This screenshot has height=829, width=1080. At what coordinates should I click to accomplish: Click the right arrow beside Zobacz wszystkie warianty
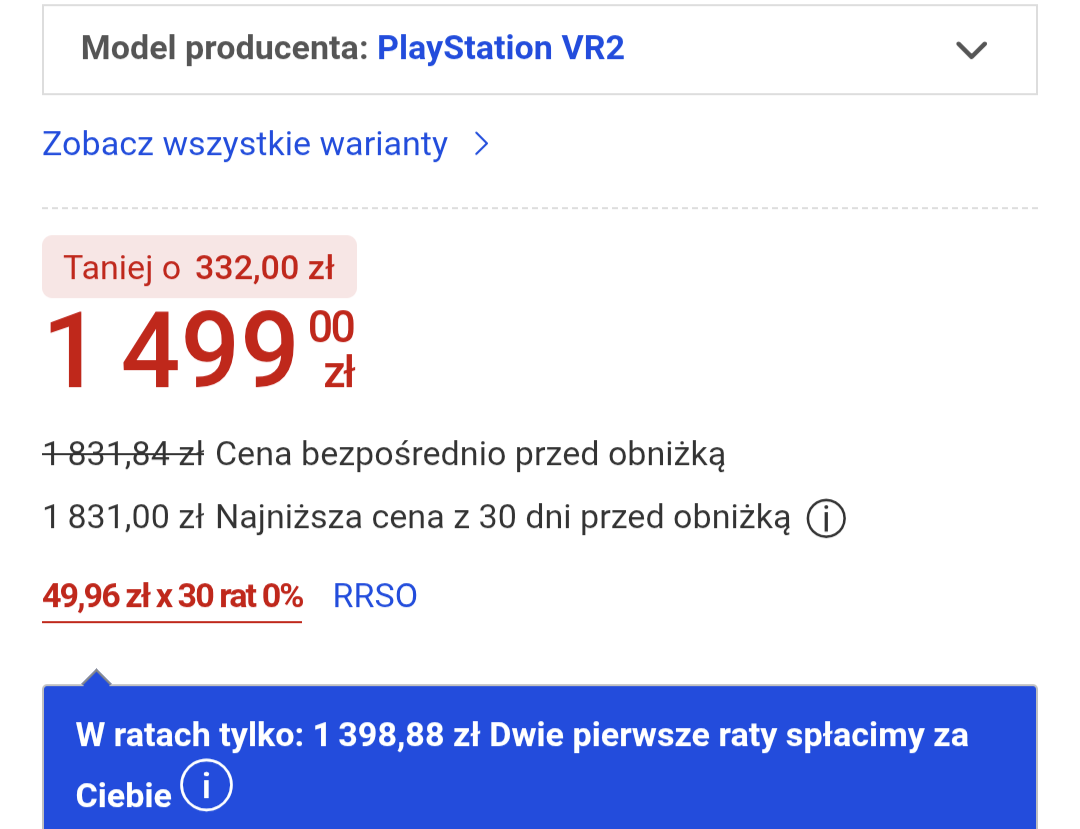coord(482,144)
